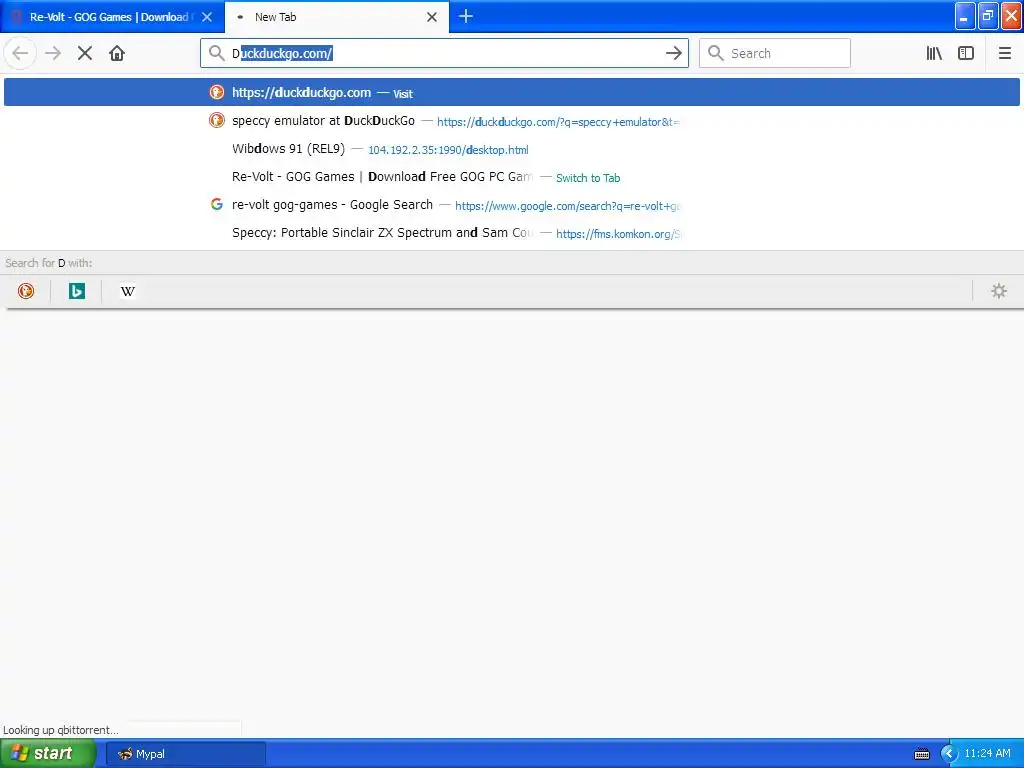The image size is (1024, 768).
Task: Click the on-screen keyboard tray icon
Action: [921, 754]
